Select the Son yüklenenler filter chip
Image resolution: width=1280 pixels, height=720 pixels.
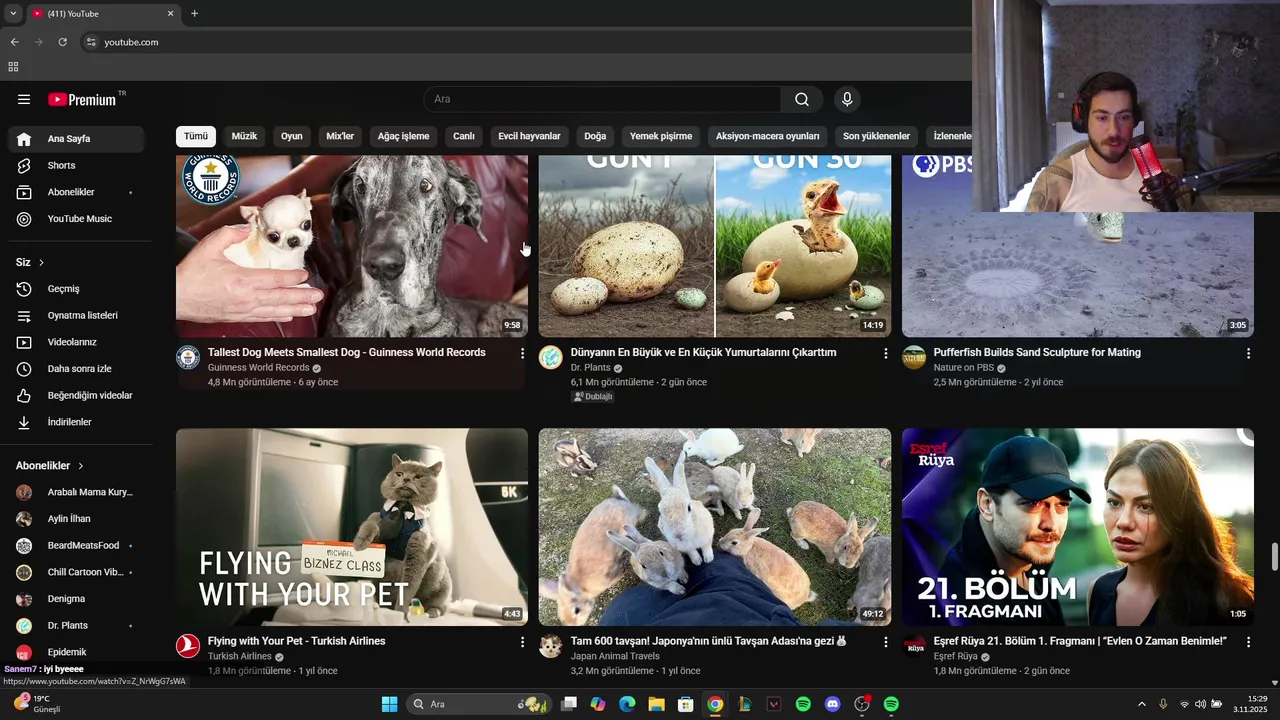point(876,136)
